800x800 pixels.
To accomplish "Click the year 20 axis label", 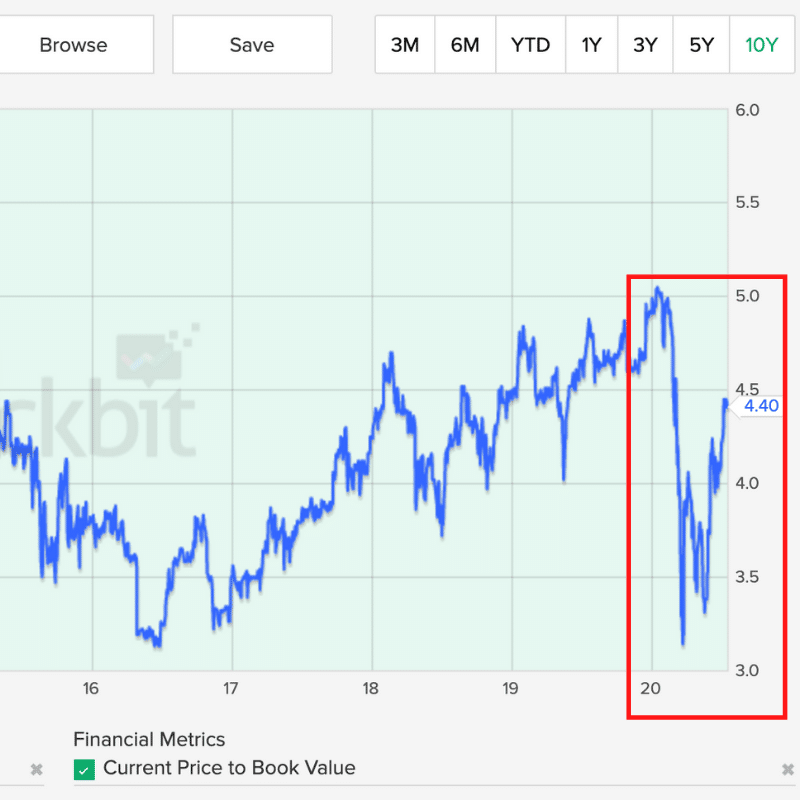I will click(x=651, y=689).
